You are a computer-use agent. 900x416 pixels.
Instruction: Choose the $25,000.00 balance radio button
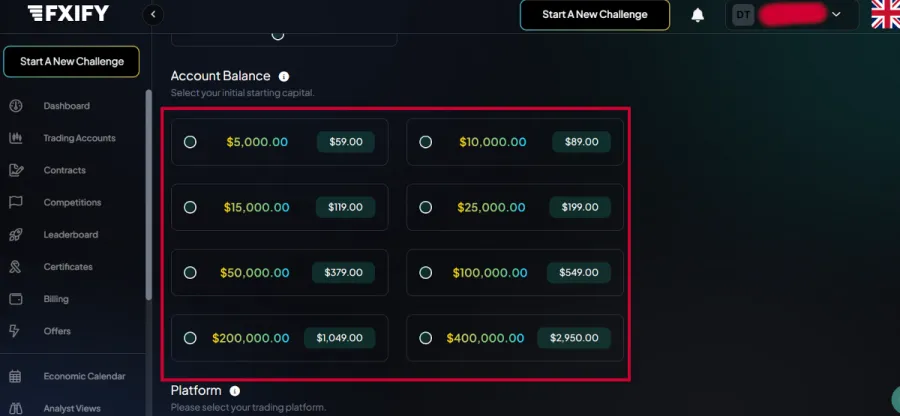[x=426, y=207]
